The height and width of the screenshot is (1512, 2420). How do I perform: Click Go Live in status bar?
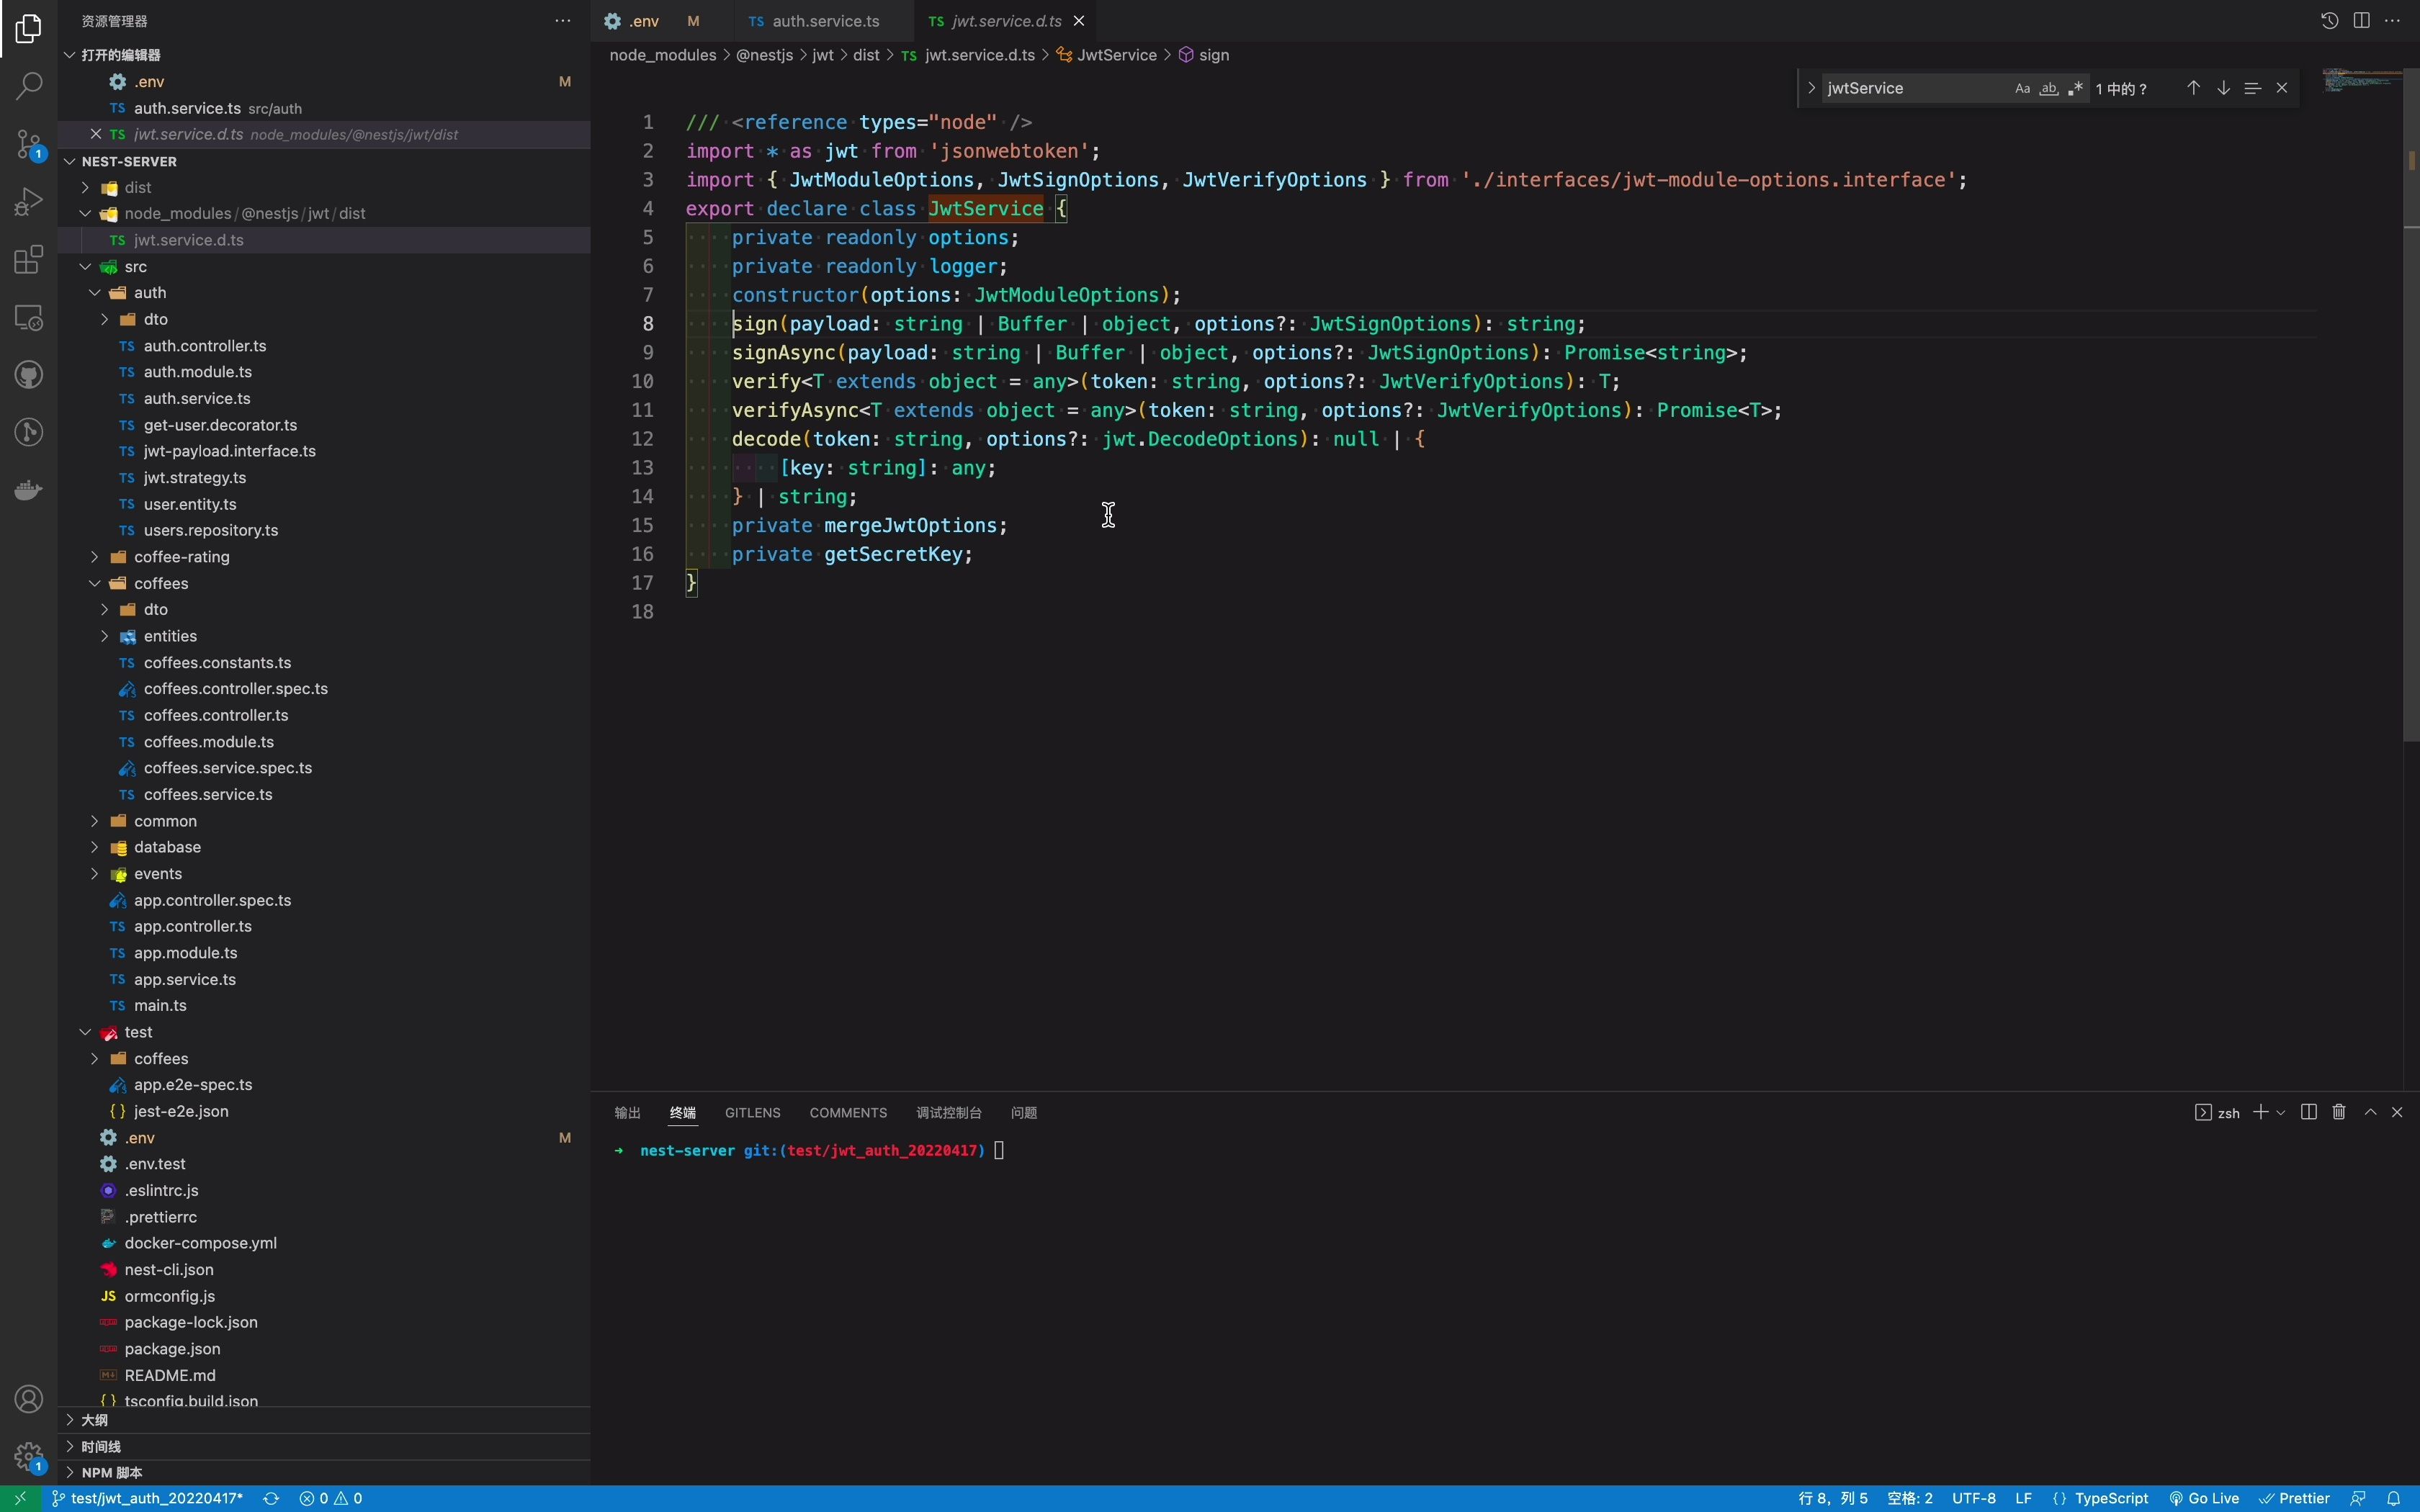tap(2204, 1498)
